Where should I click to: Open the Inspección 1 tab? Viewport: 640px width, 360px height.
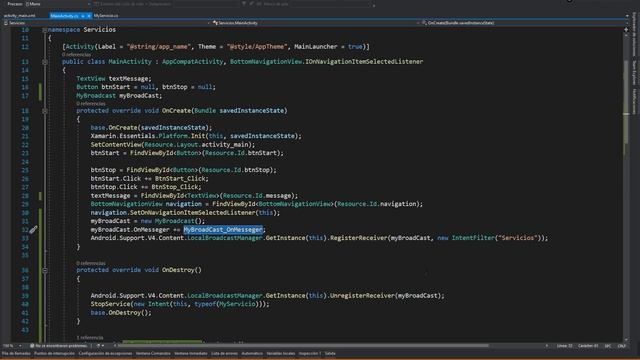(310, 353)
